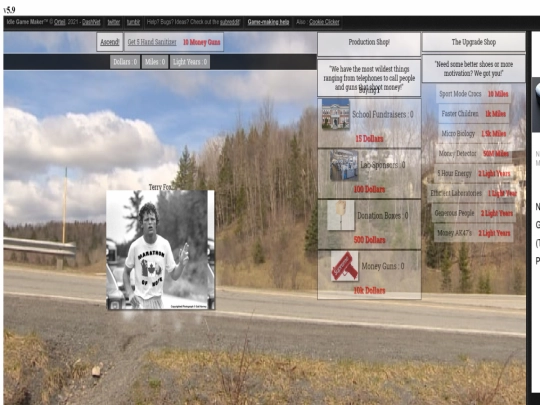Click the Donation Boxes : 0 label
540x405 pixels.
(x=382, y=216)
